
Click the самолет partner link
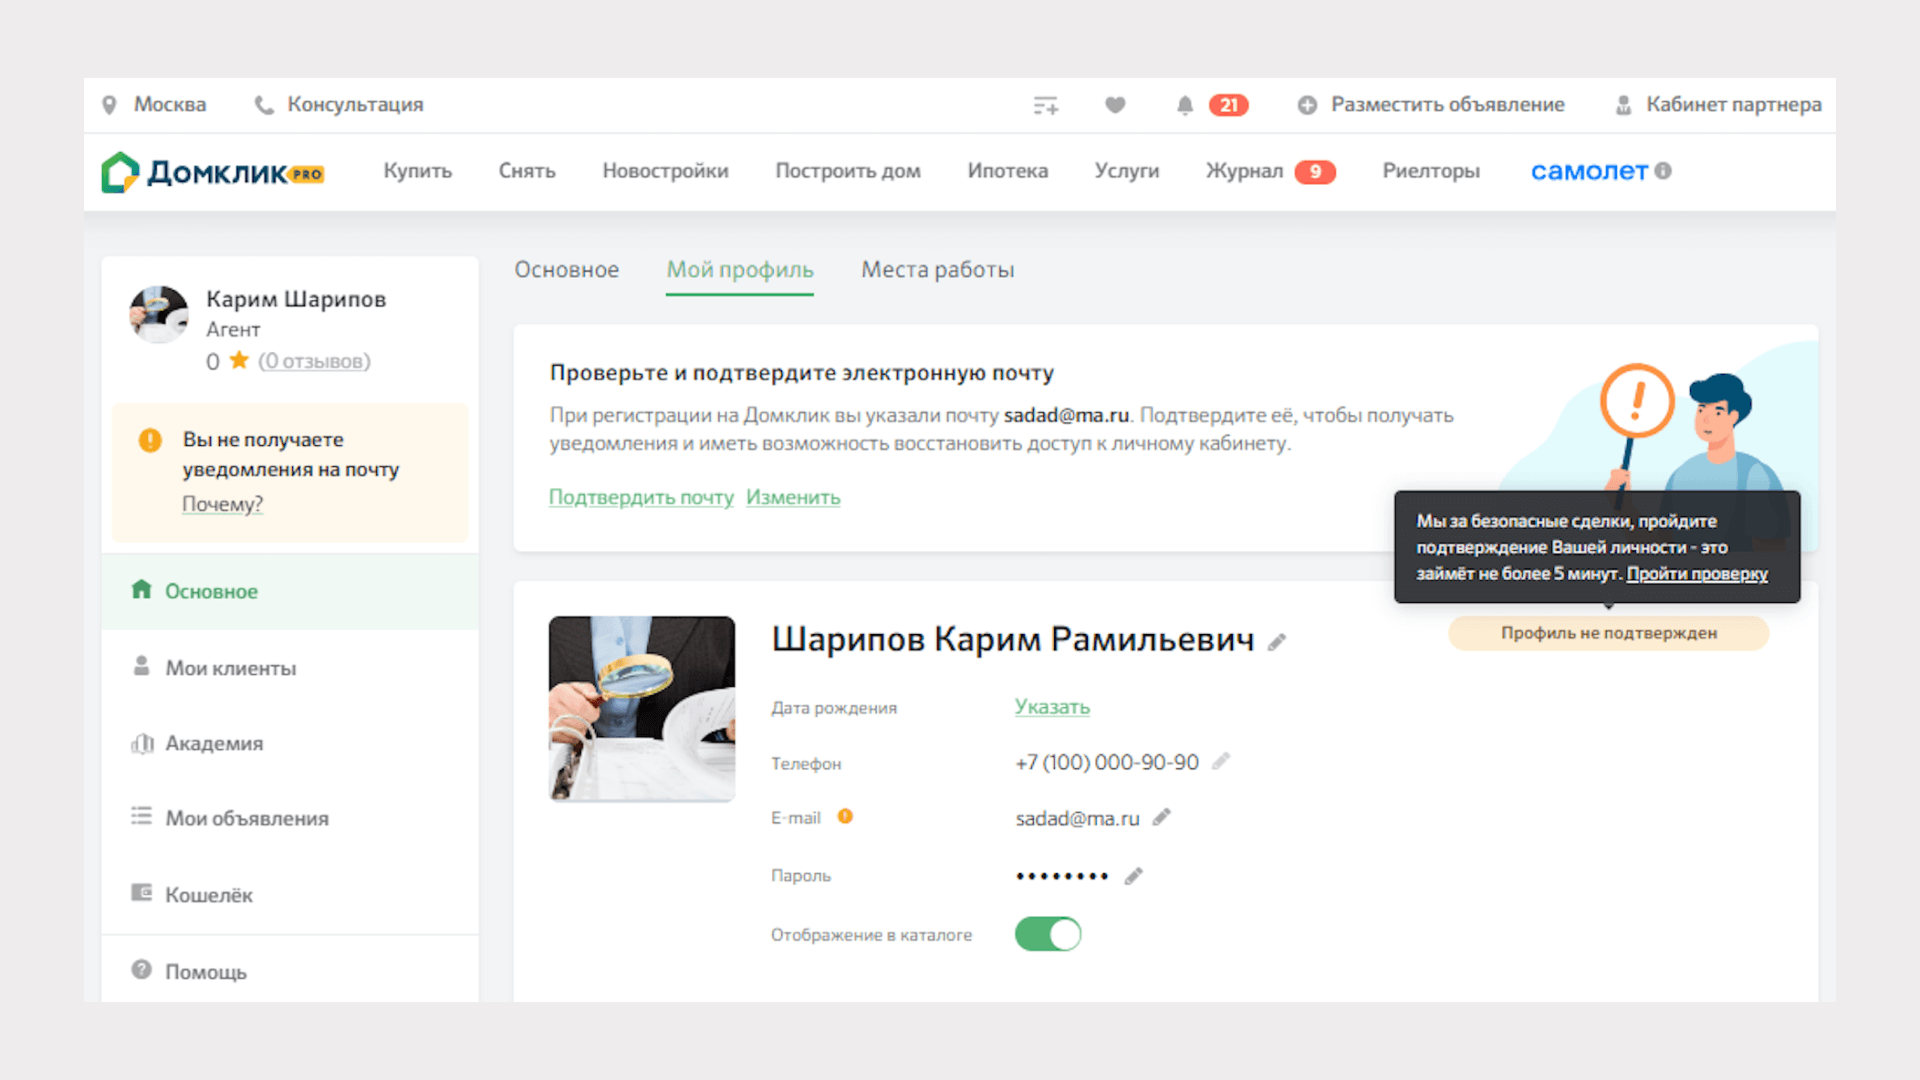click(x=1589, y=171)
